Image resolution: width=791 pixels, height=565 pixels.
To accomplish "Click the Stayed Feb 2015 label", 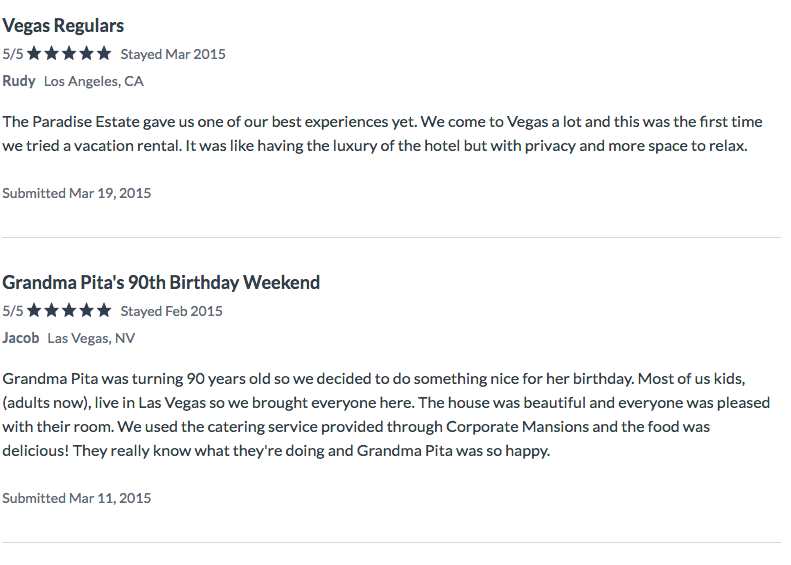I will coord(172,311).
